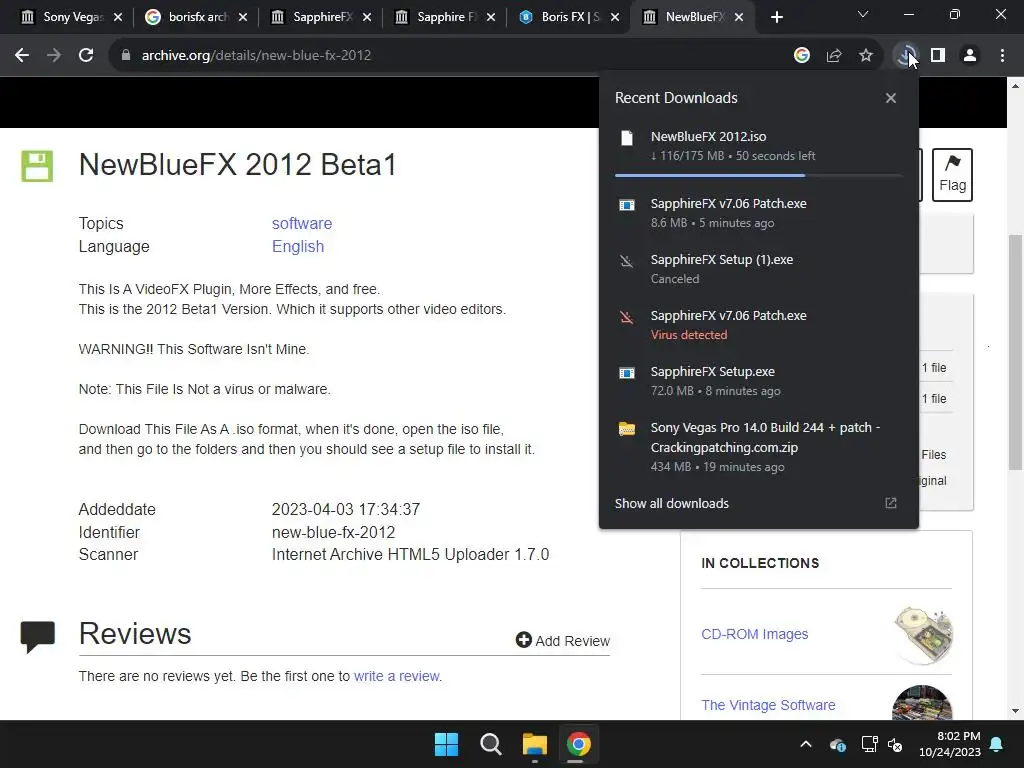Open SapphireFX v7.06 Patch.exe 8.6 MB download

tap(759, 213)
